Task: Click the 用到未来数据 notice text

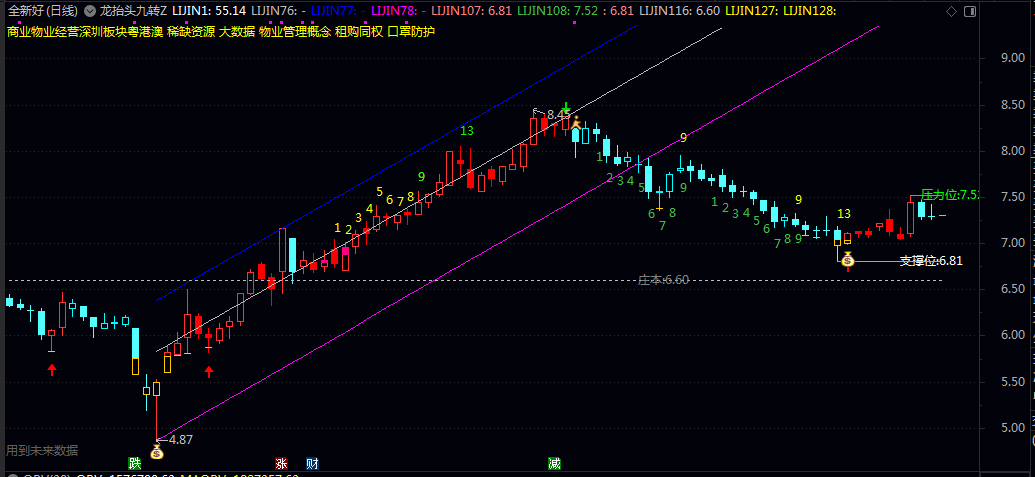Action: coord(42,451)
